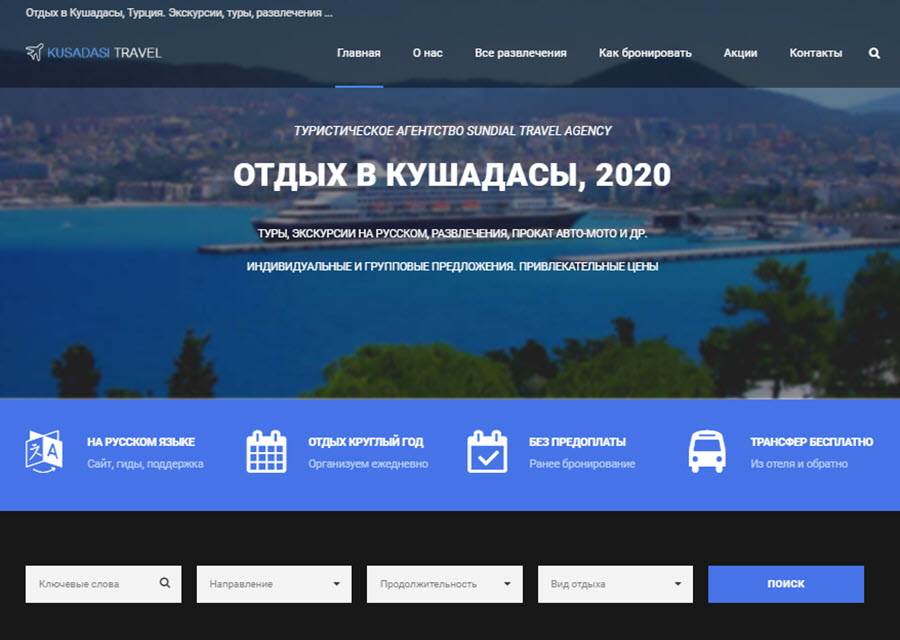Click the bus transfer icon

(707, 452)
